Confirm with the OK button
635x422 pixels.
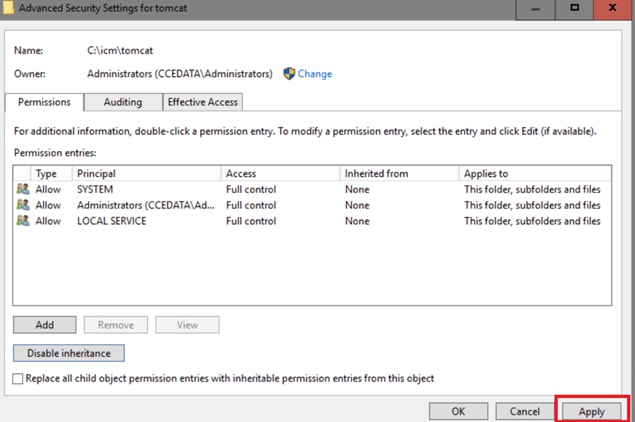(458, 411)
